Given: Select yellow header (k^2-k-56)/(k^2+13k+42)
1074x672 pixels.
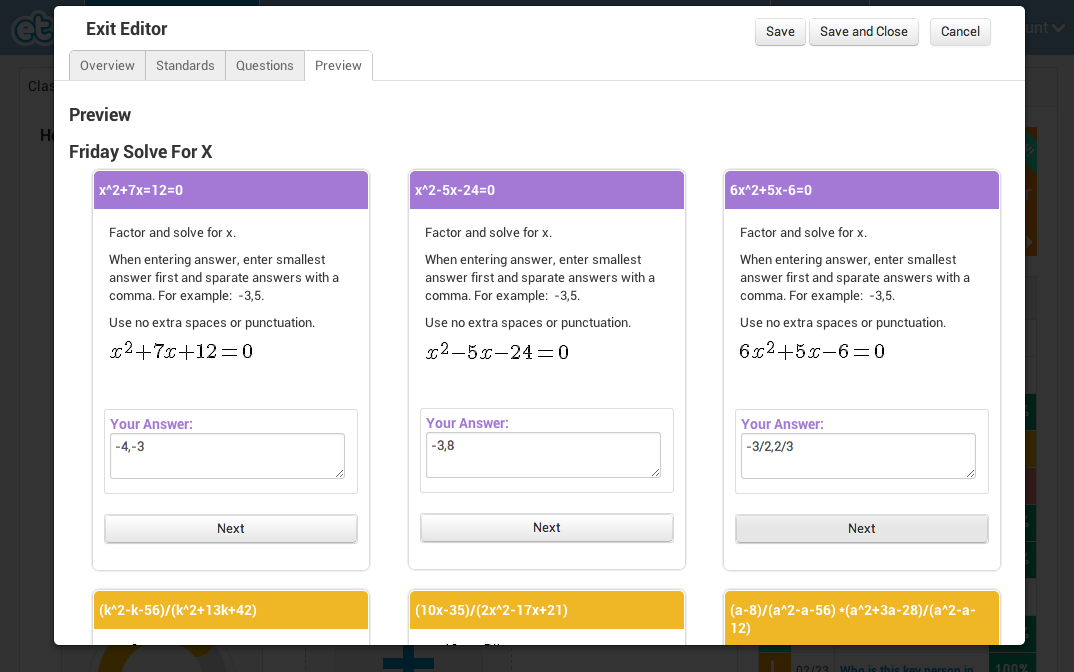Looking at the screenshot, I should click(231, 610).
